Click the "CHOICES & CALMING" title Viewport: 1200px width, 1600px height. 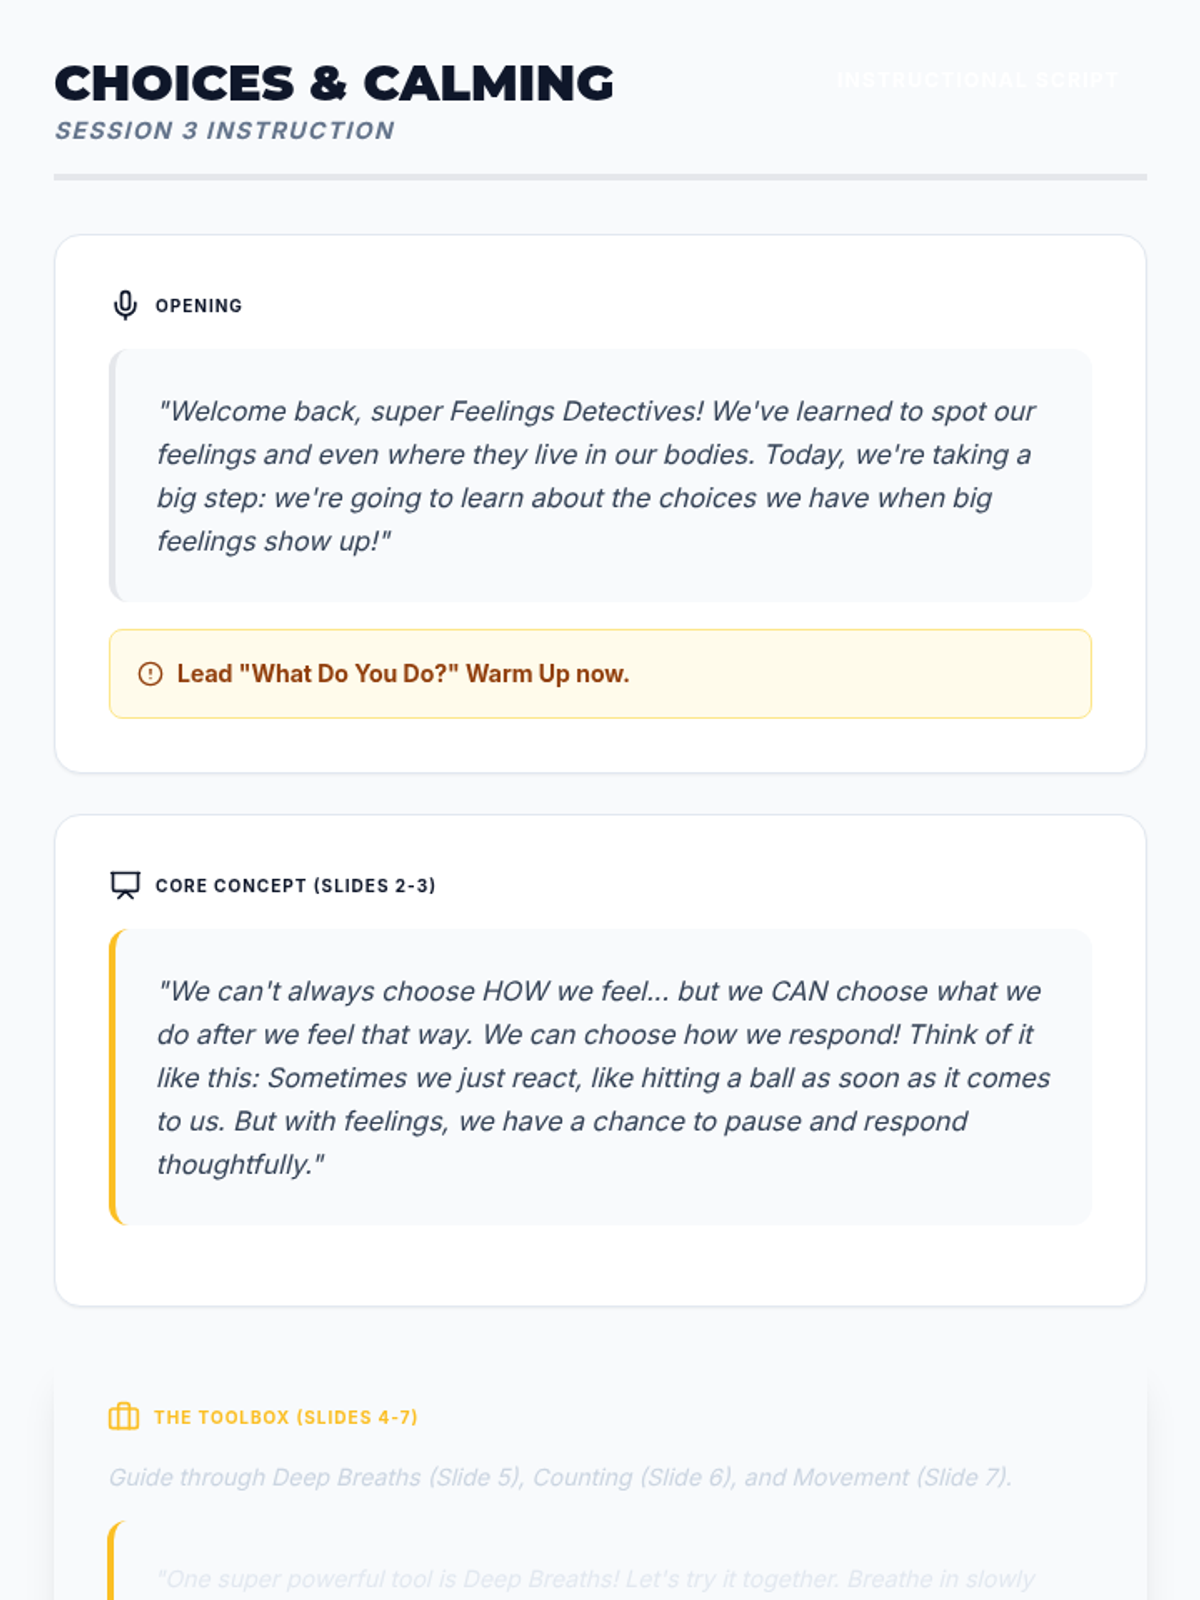coord(334,84)
